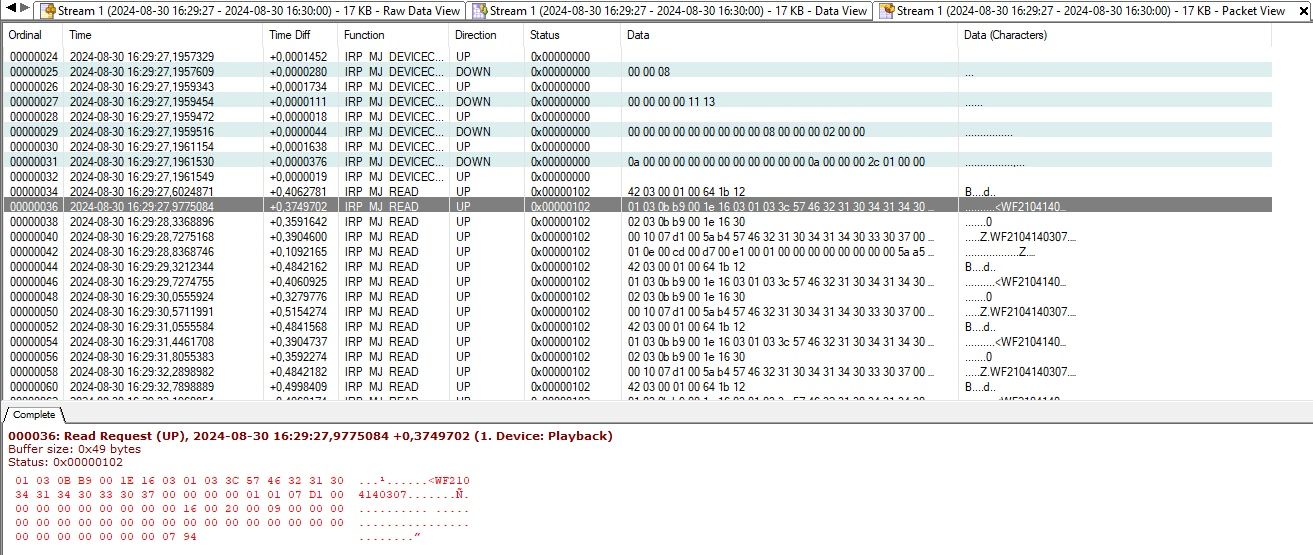Select packet row 00000034

[638, 192]
